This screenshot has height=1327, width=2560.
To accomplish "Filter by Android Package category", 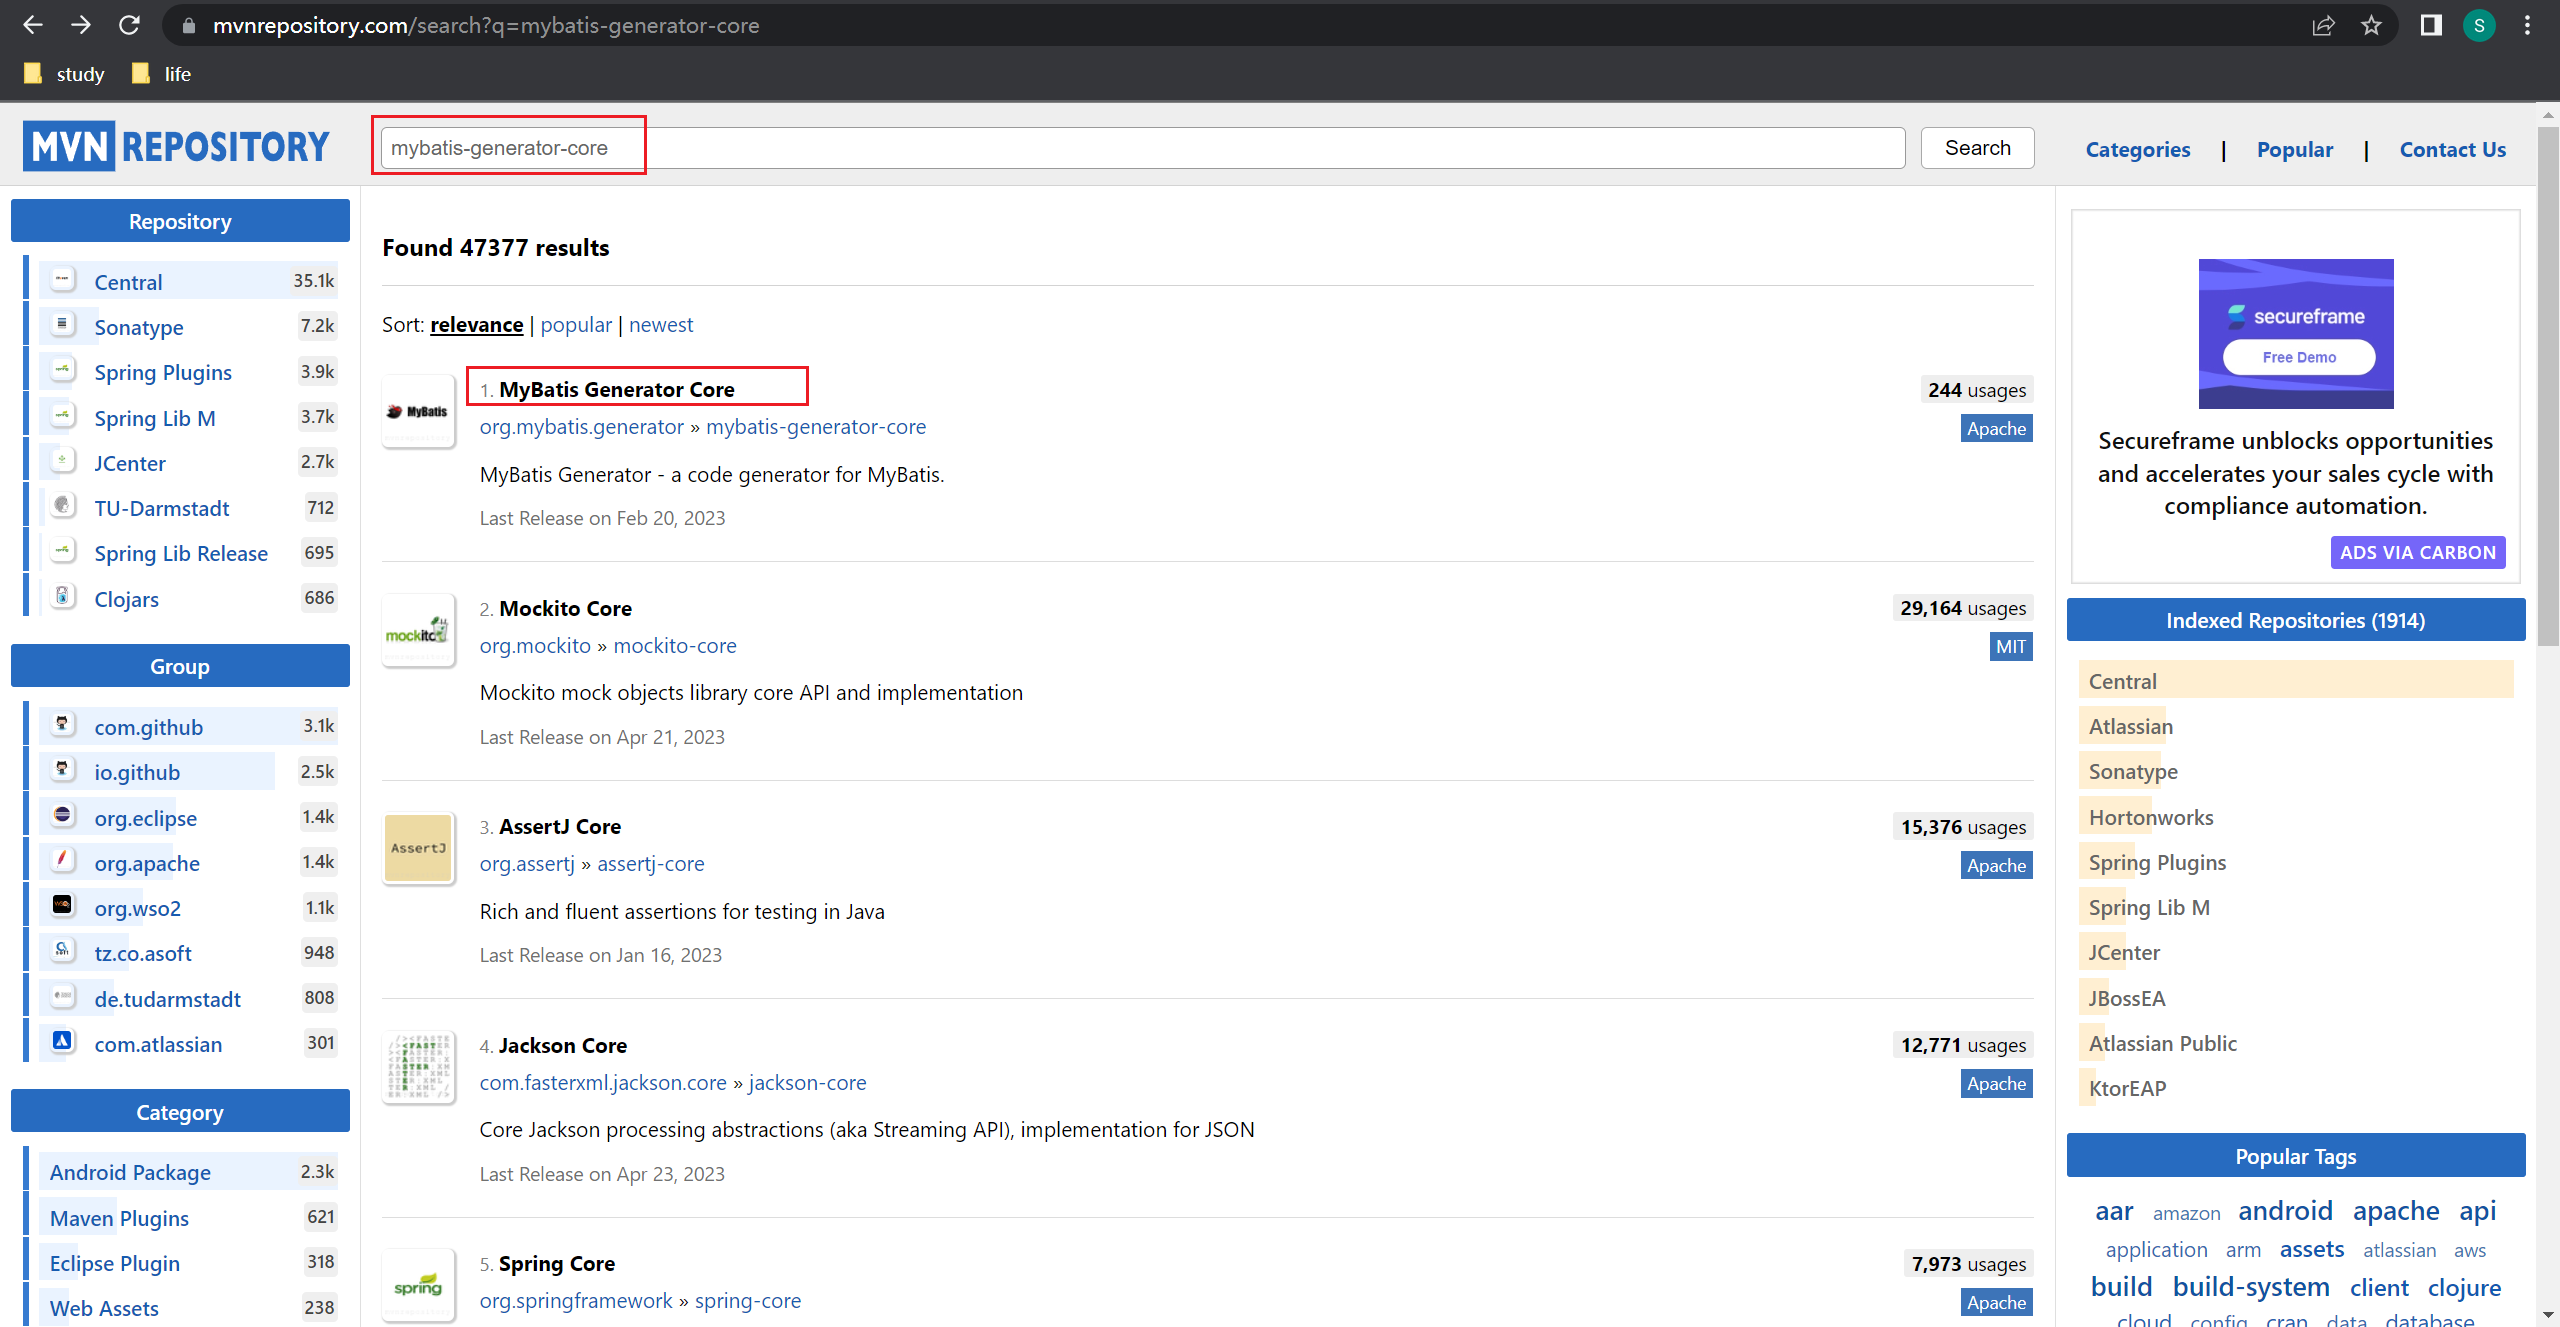I will (130, 1173).
